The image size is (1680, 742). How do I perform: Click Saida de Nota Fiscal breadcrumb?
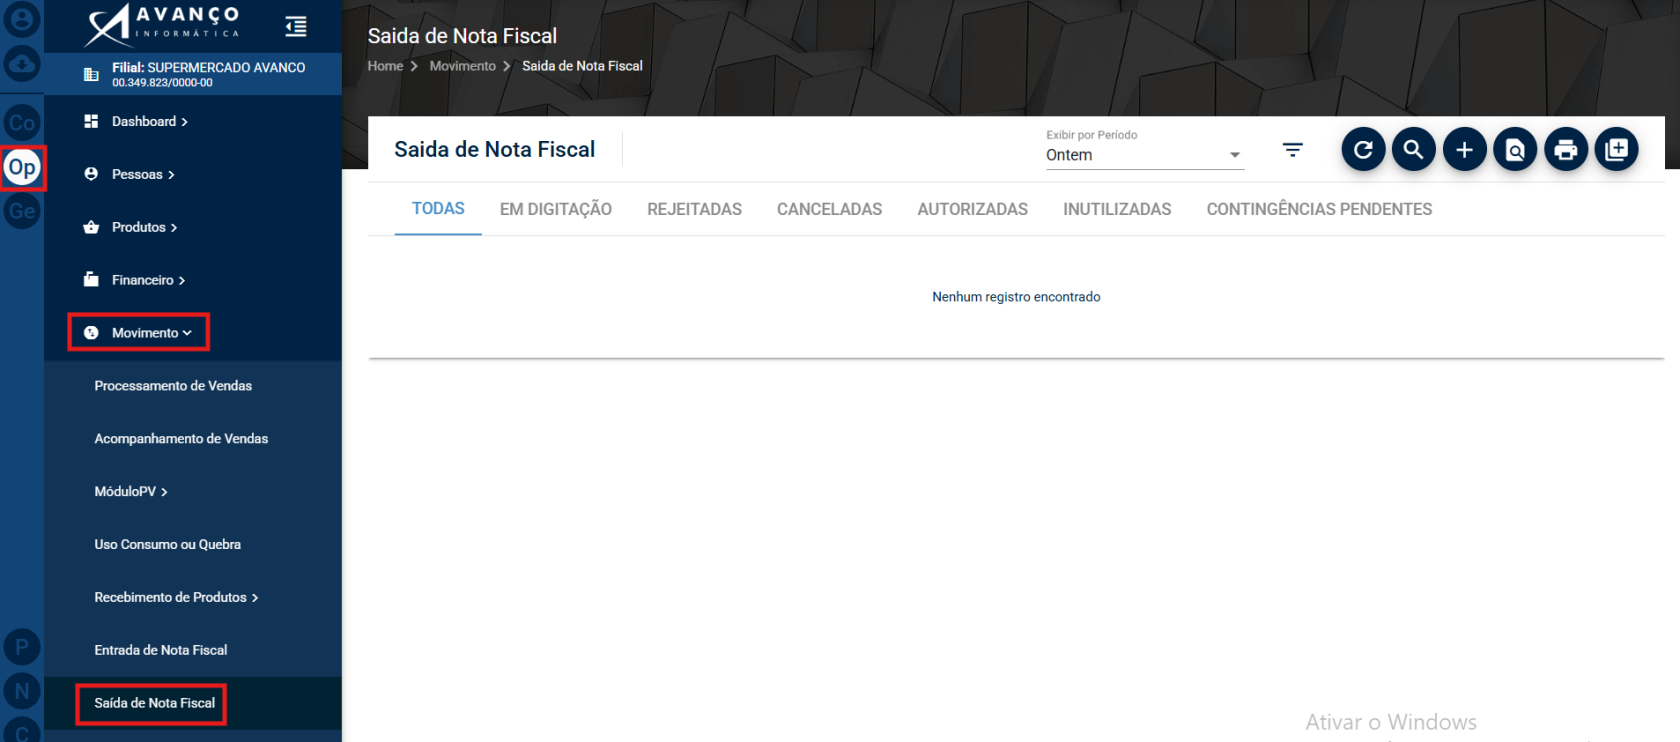click(x=582, y=66)
